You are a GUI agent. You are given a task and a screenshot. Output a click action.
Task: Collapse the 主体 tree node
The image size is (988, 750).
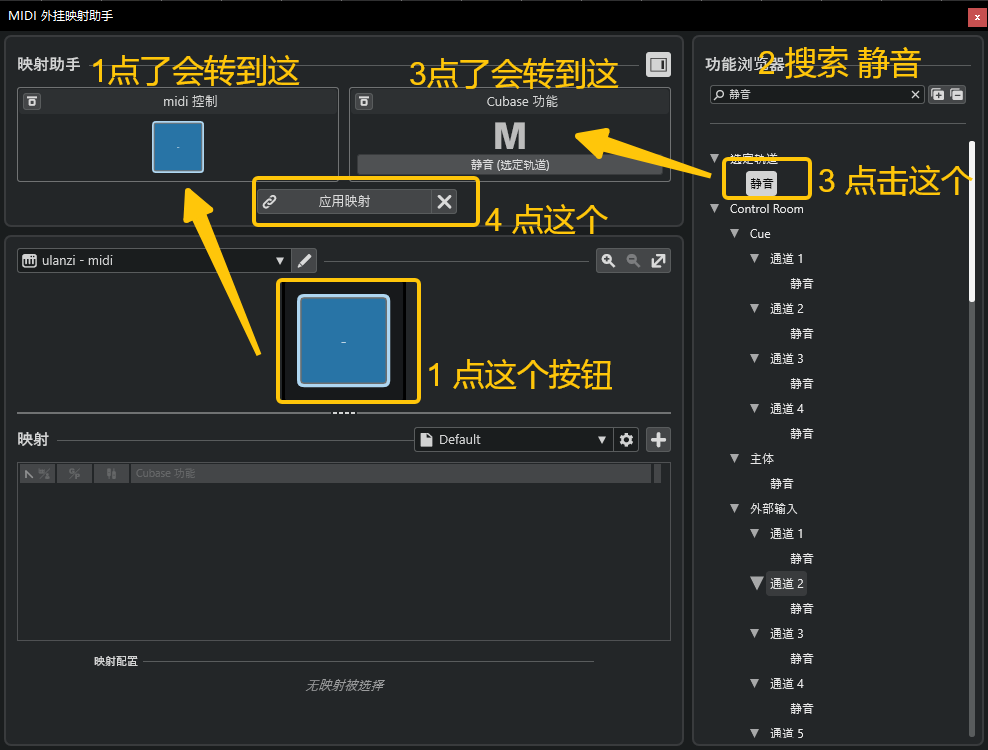click(735, 458)
